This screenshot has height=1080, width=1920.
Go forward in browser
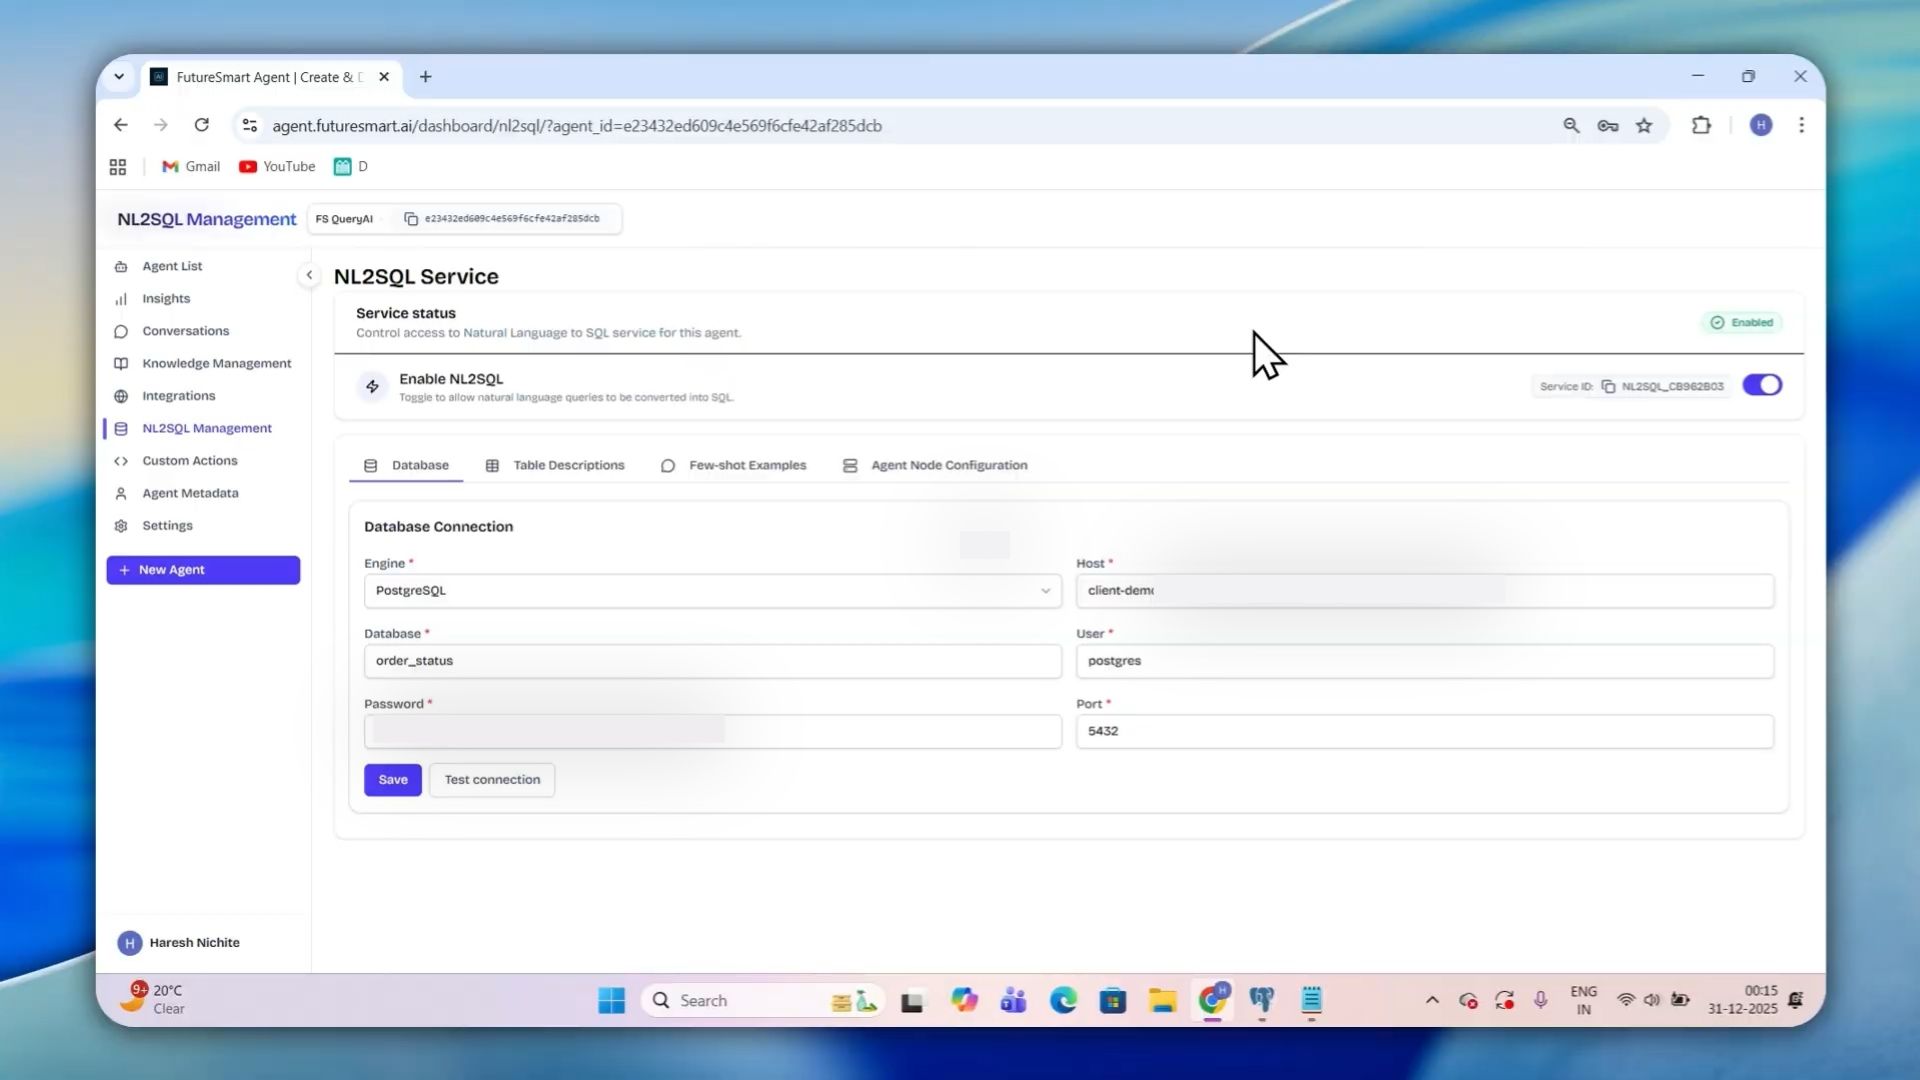click(x=161, y=125)
